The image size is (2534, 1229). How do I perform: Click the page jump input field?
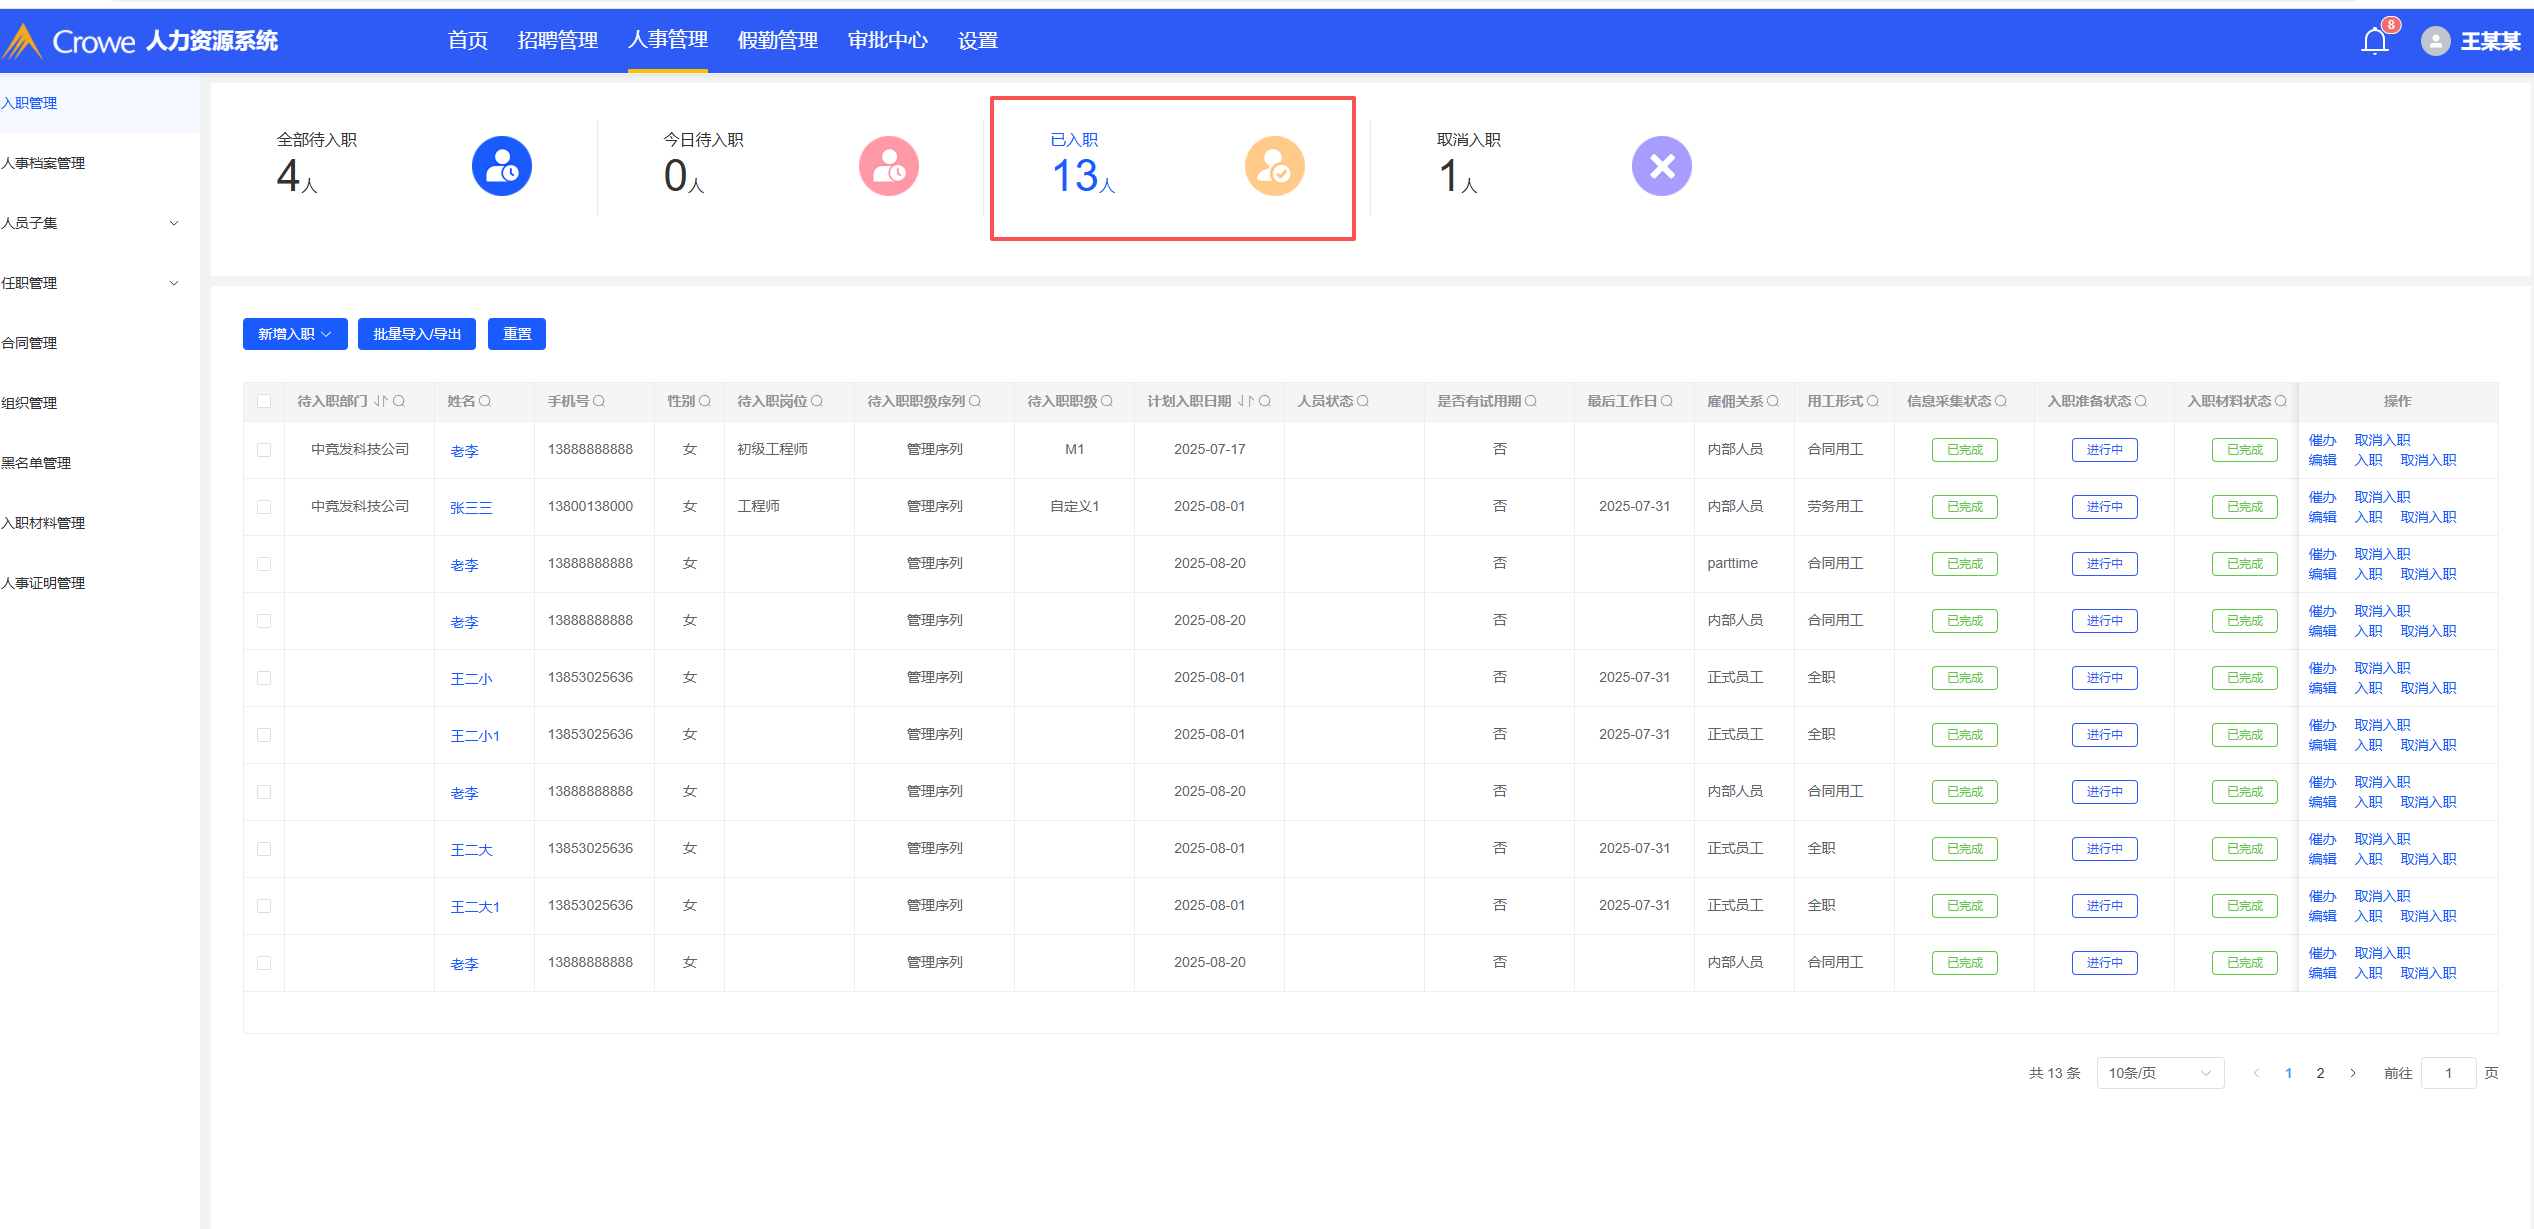tap(2447, 1073)
